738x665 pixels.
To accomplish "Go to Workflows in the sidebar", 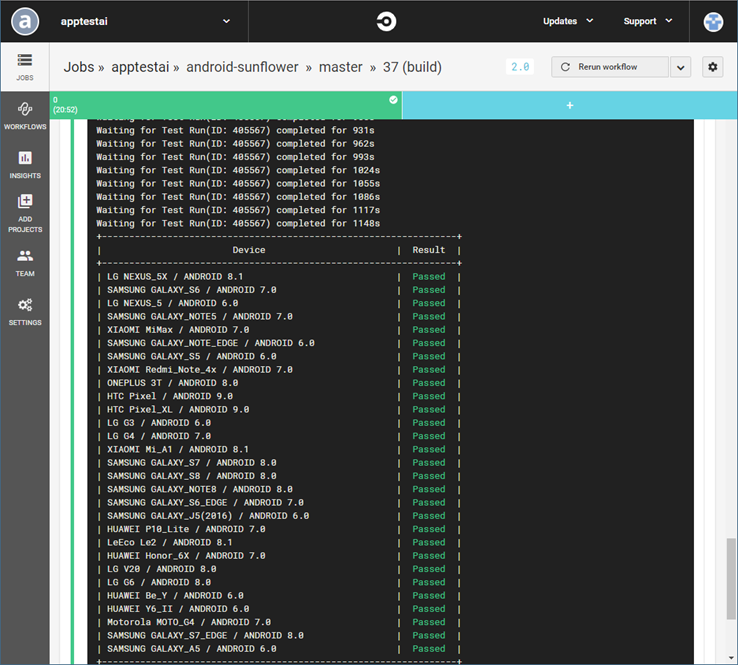I will [x=25, y=116].
